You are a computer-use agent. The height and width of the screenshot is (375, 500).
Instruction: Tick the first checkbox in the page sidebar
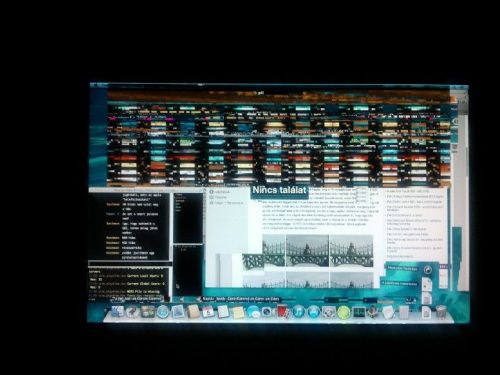click(x=211, y=192)
